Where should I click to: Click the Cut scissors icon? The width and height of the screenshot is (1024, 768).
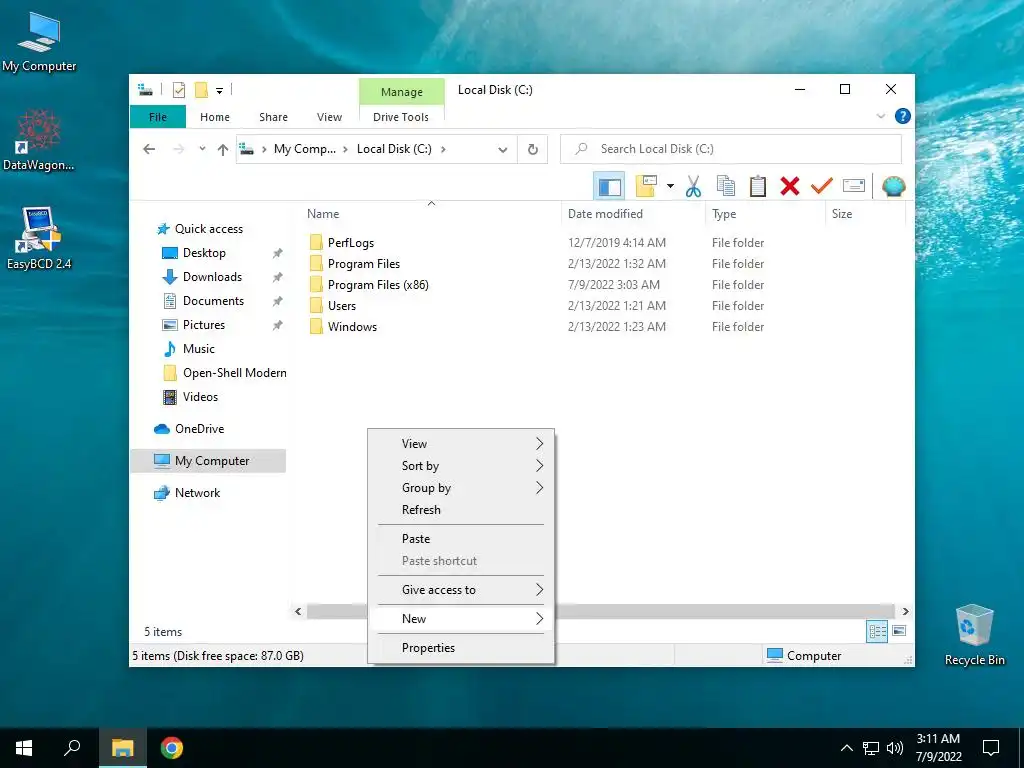(693, 187)
